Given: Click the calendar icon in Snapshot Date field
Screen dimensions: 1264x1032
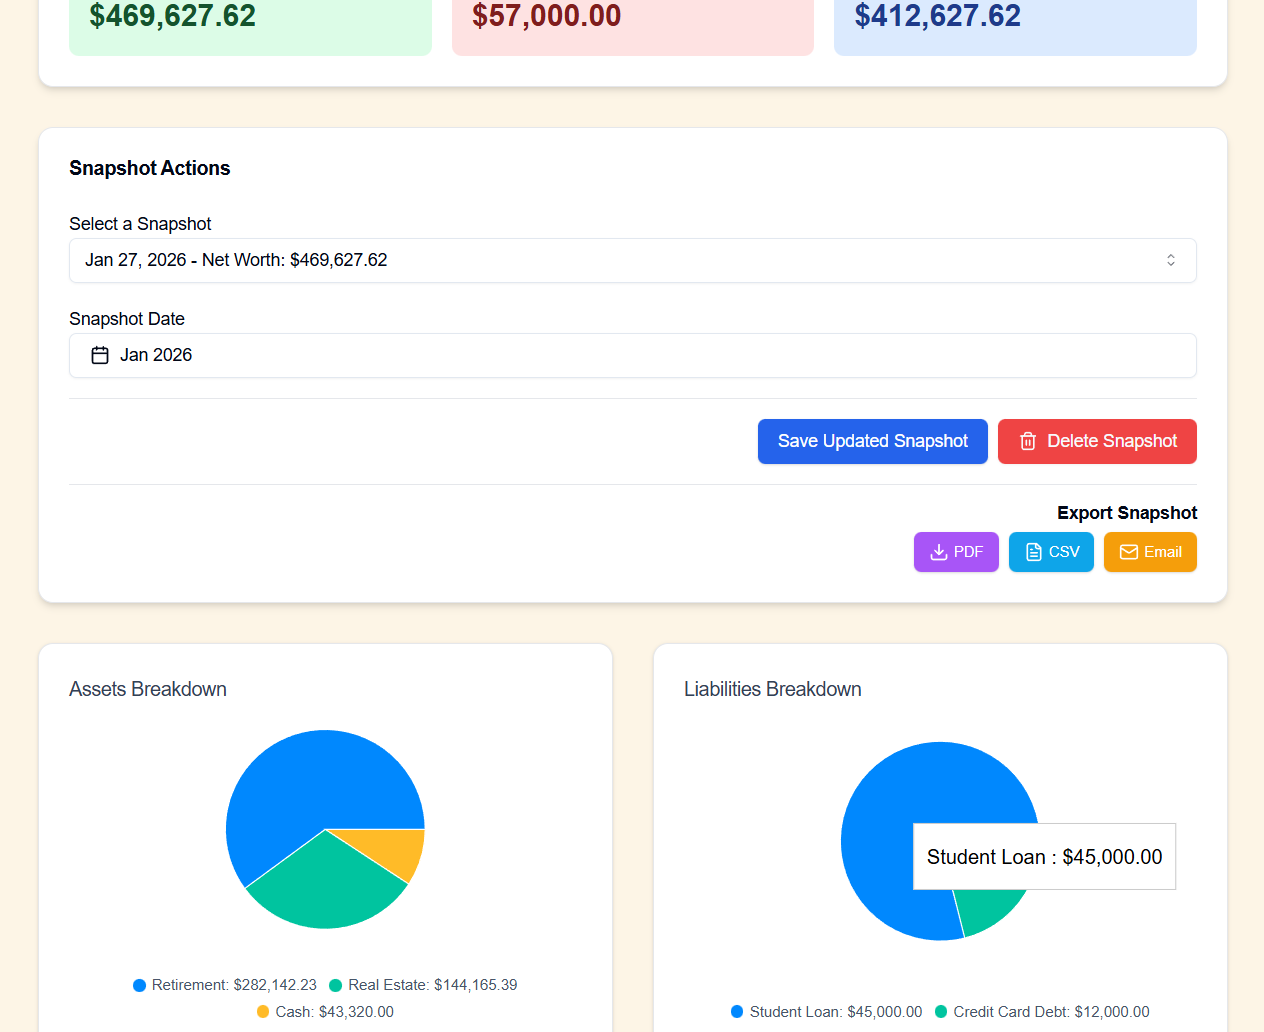Looking at the screenshot, I should tap(99, 355).
